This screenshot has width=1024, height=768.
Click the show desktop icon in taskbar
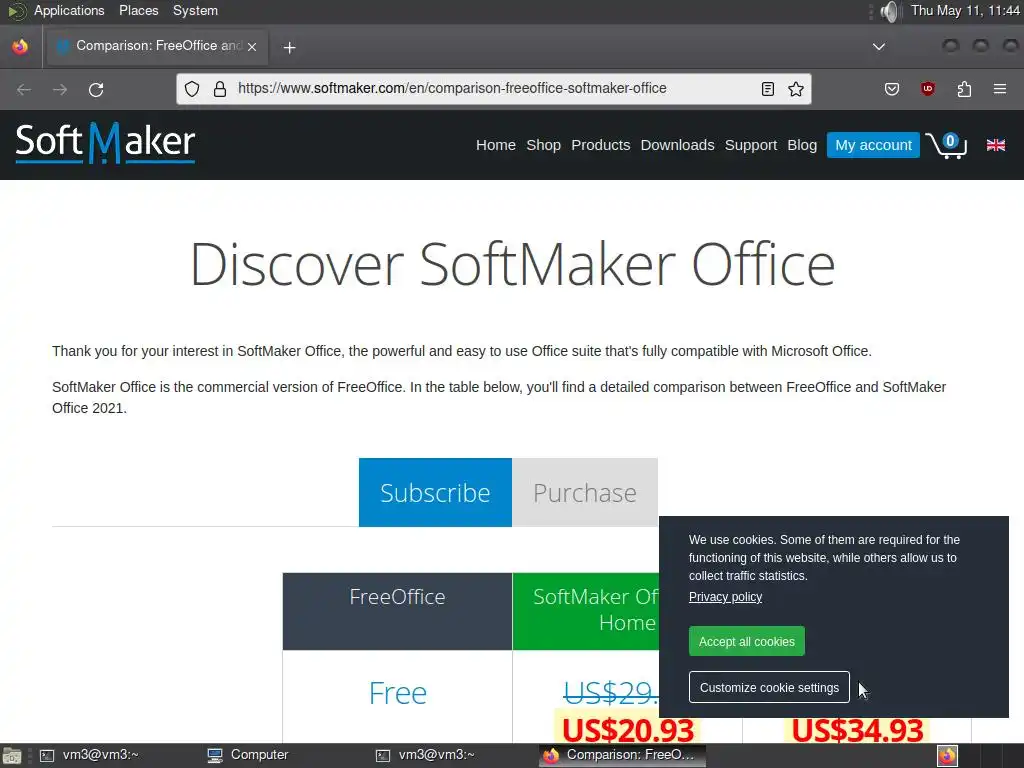tap(11, 756)
